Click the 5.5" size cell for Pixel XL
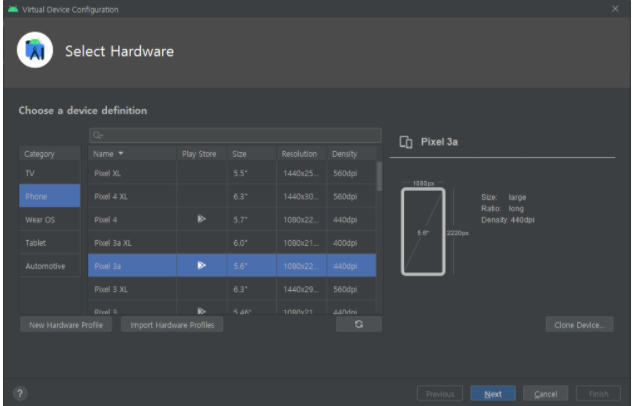 (x=252, y=173)
